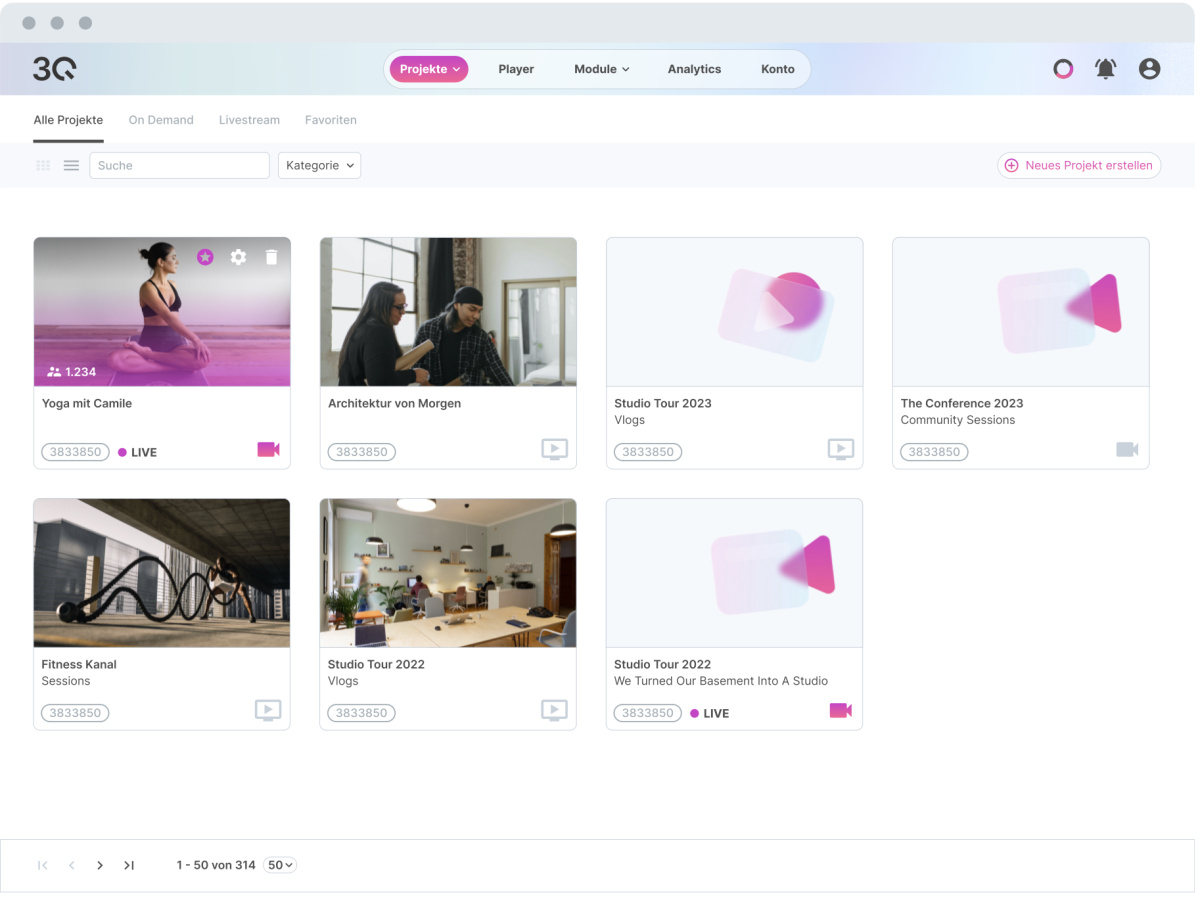Open settings gear on Yoga mit Camile card
1200x899 pixels.
(x=238, y=257)
